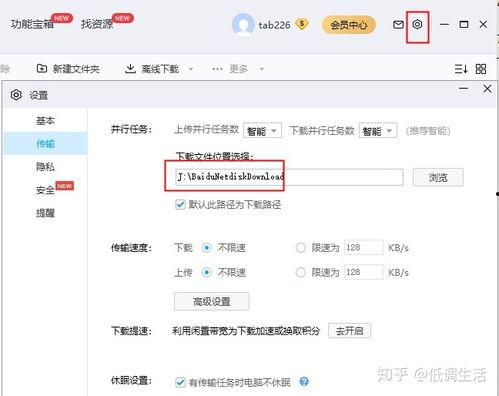
Task: Switch to grid view icon
Action: pyautogui.click(x=481, y=69)
